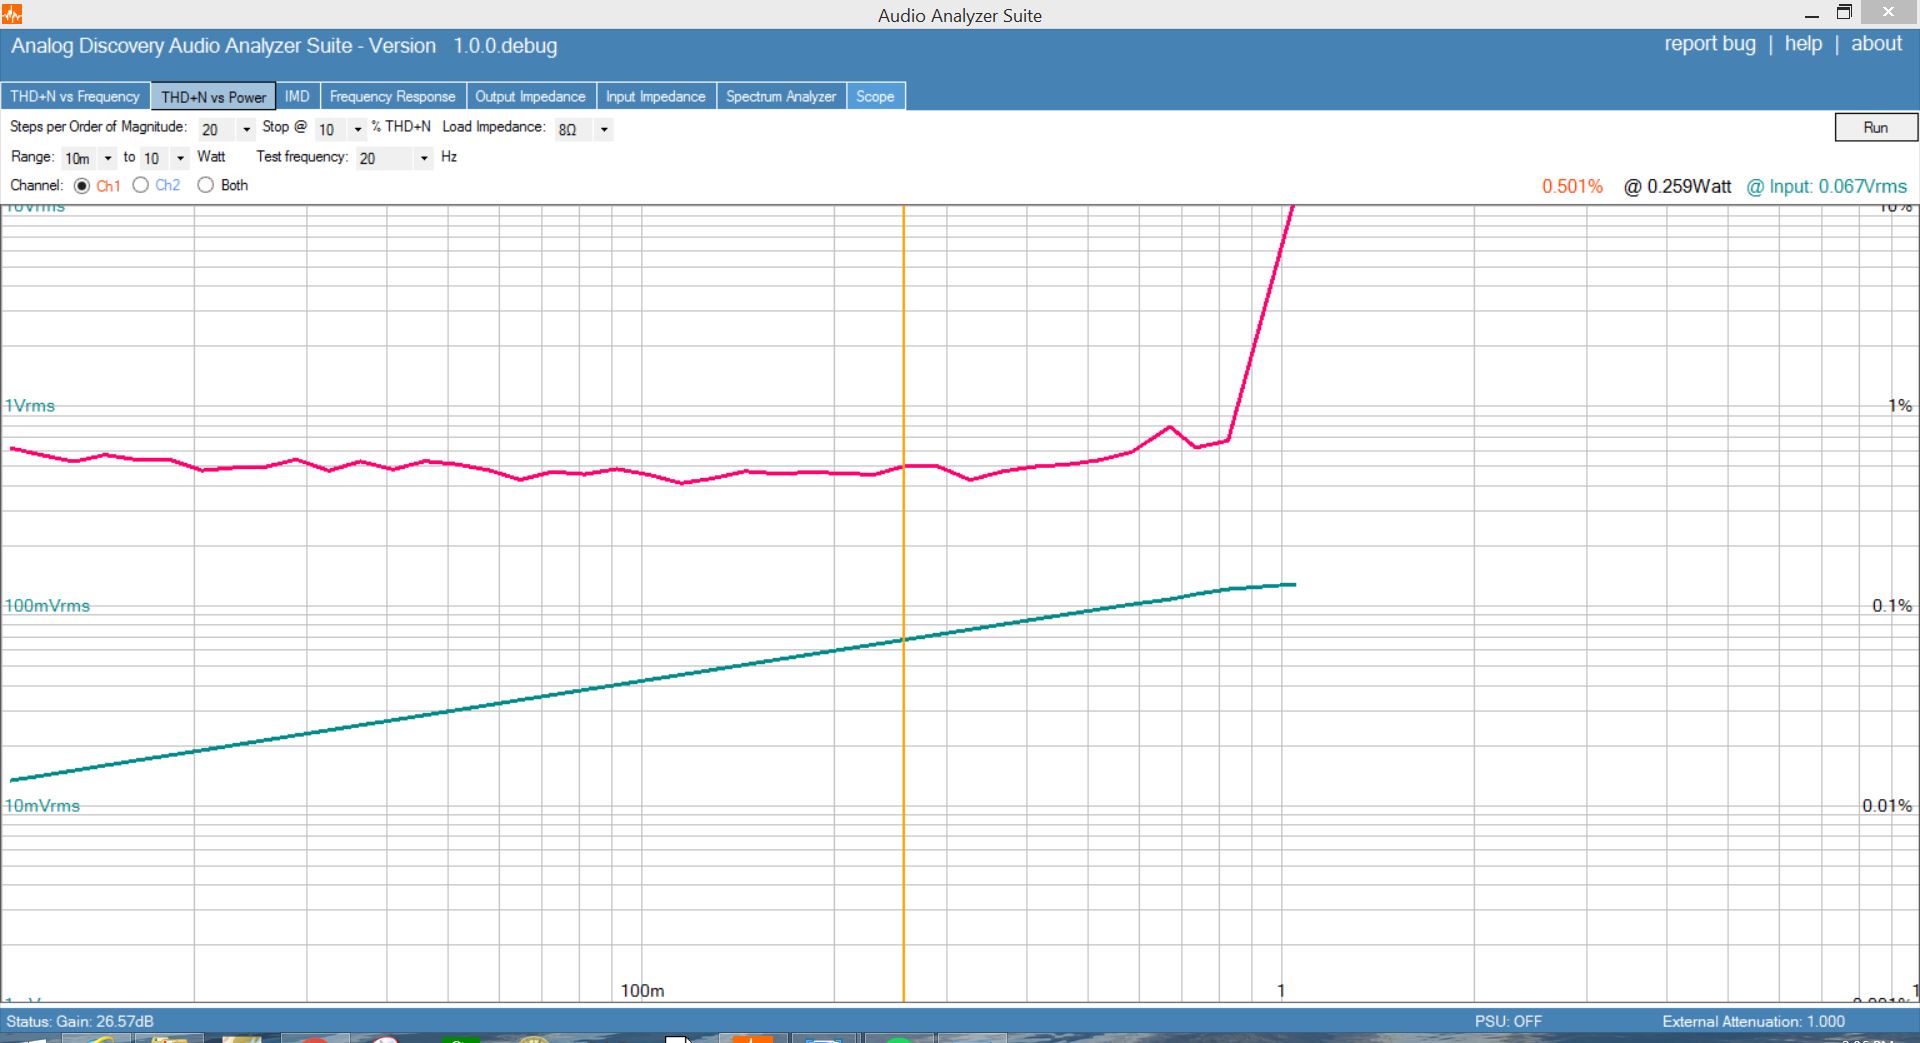The height and width of the screenshot is (1043, 1920).
Task: Click the orange cursor line on graph
Action: click(x=903, y=603)
